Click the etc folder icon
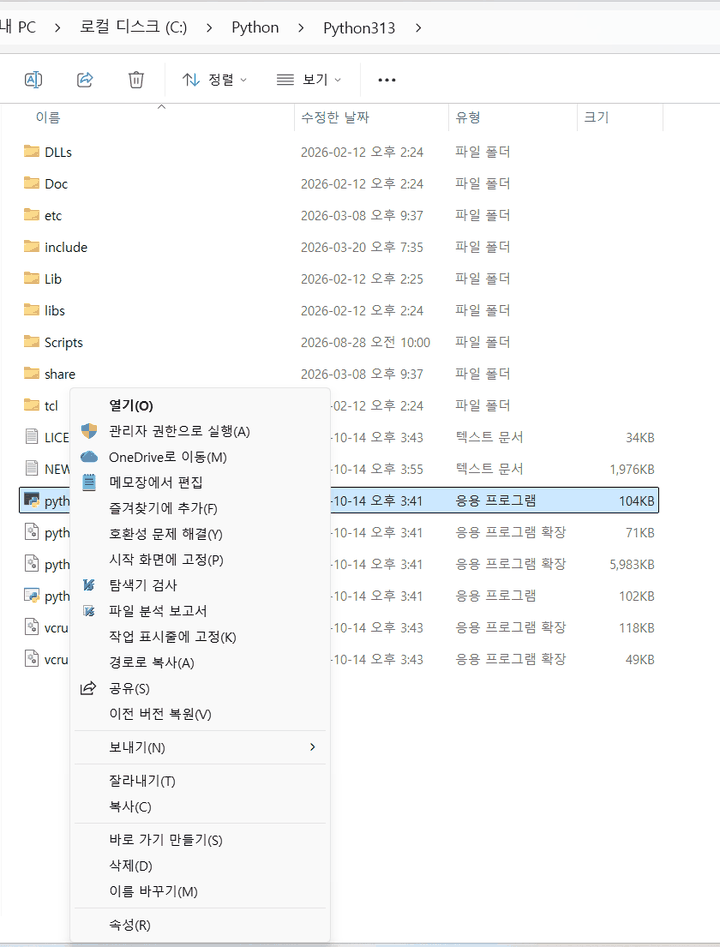The width and height of the screenshot is (720, 947). pos(31,214)
